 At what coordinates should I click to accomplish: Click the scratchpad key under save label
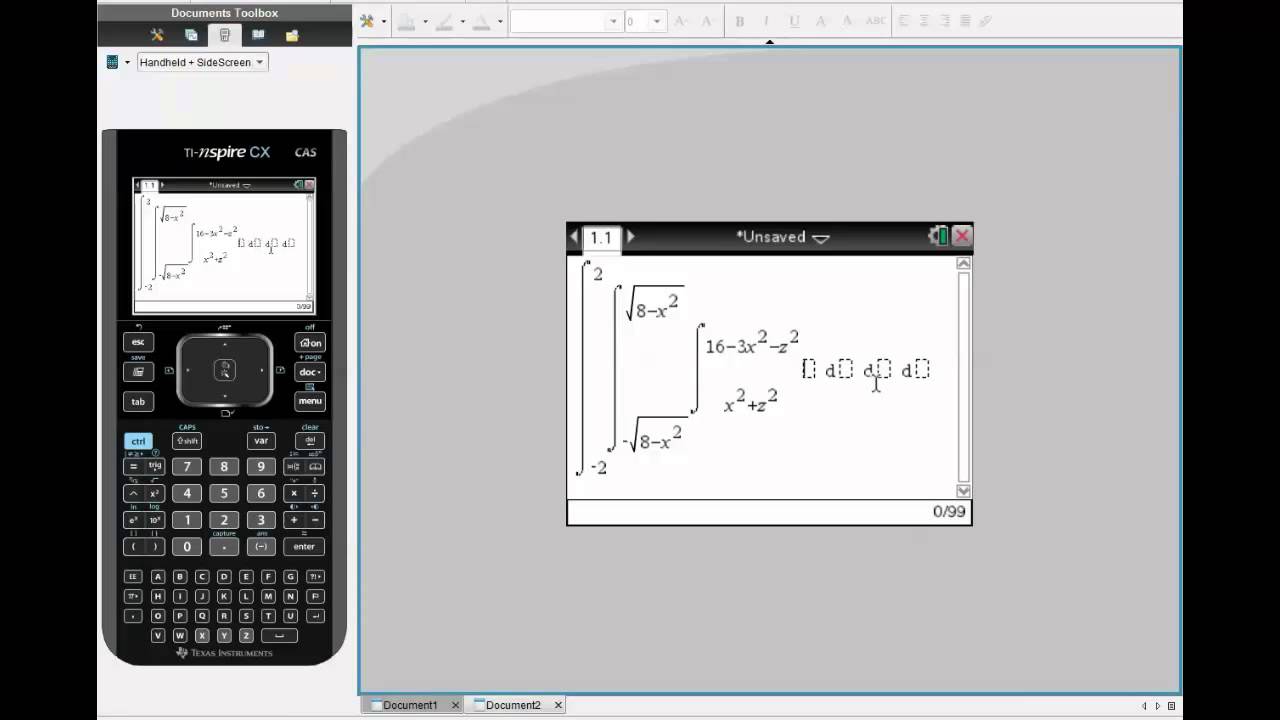[138, 372]
